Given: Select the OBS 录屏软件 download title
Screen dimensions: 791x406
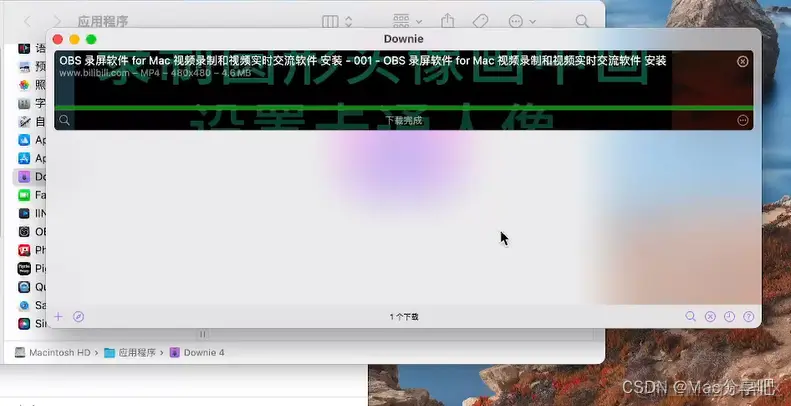Looking at the screenshot, I should click(363, 61).
